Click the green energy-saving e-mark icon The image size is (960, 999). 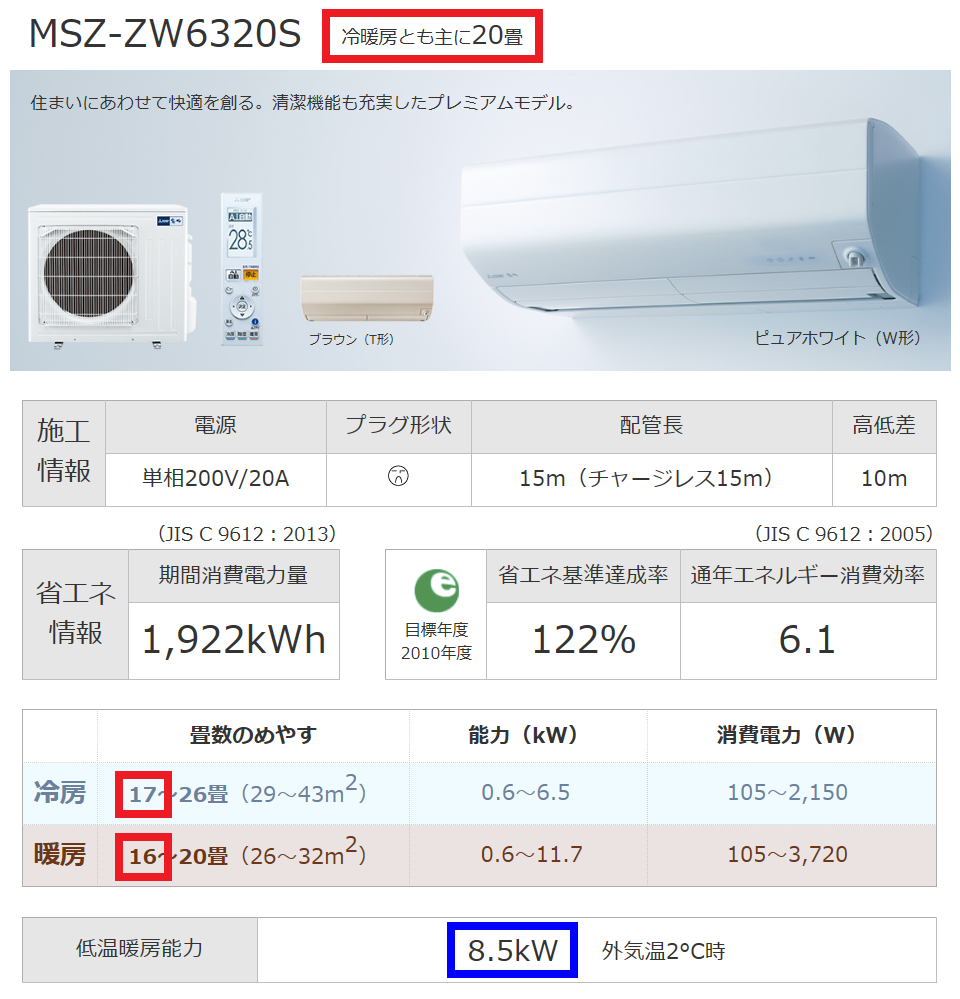coord(436,591)
